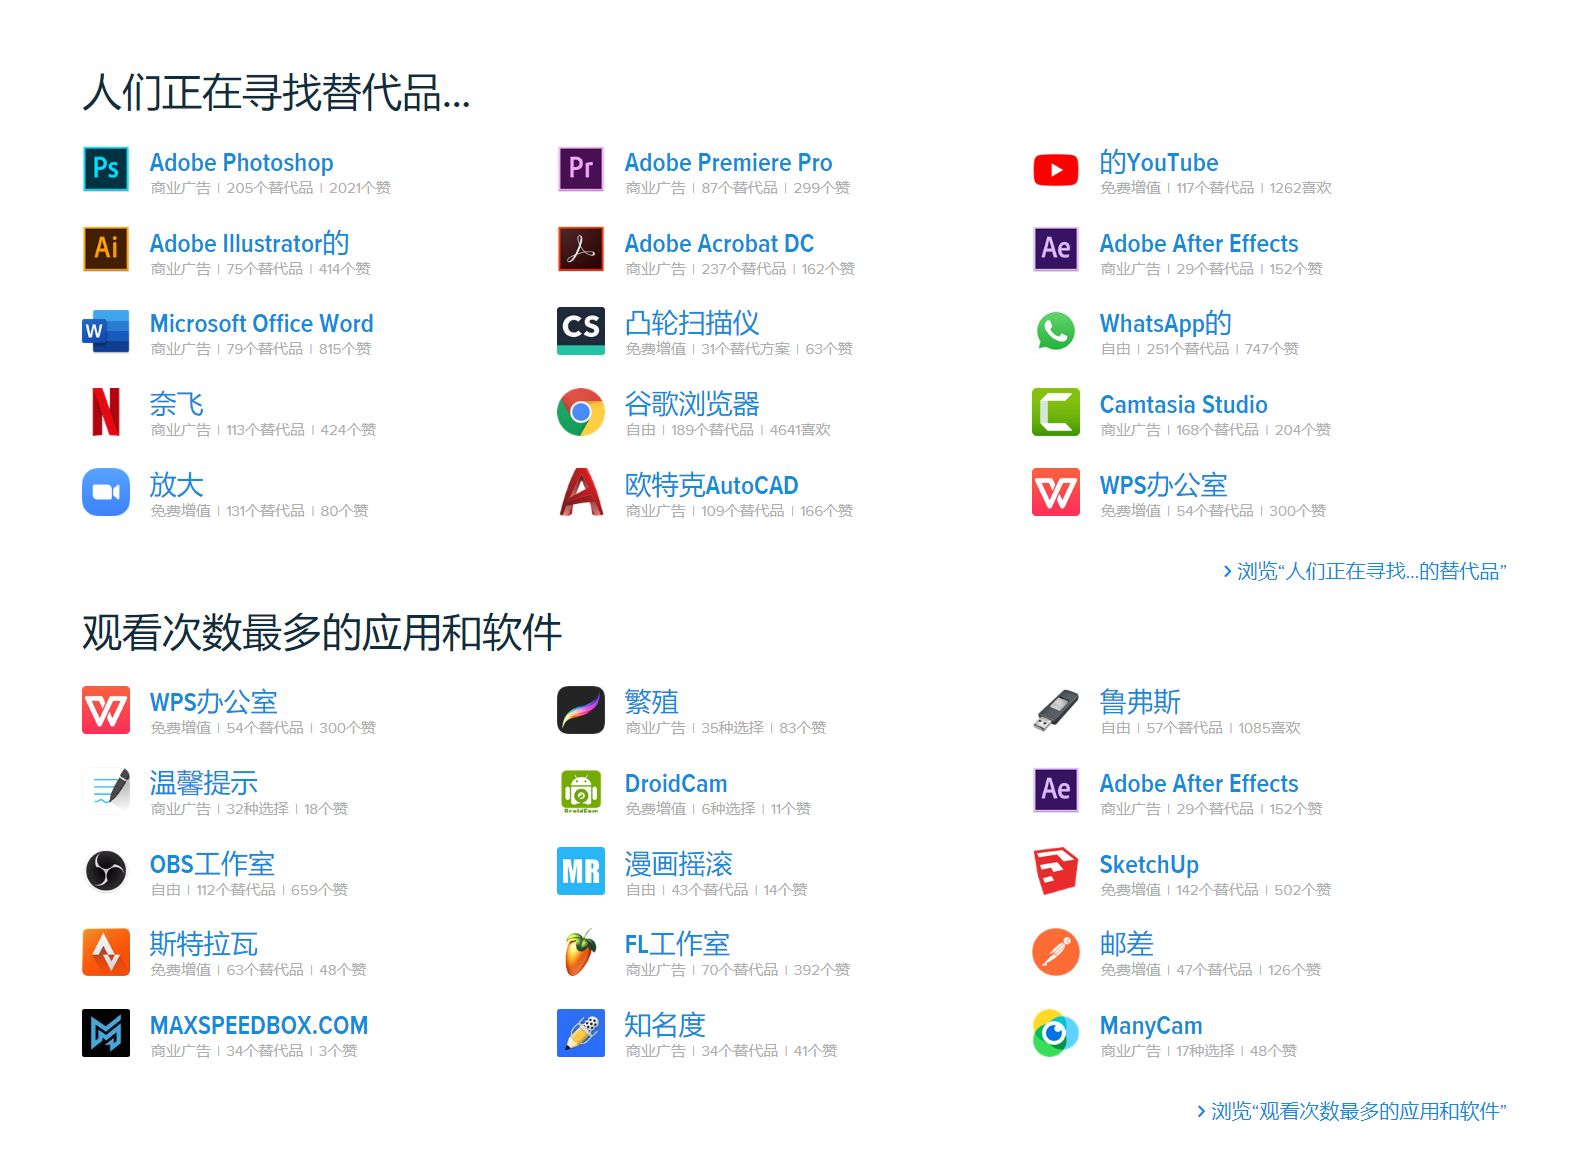Open the 斯特拉瓦 link
Image resolution: width=1594 pixels, height=1149 pixels.
click(x=203, y=944)
